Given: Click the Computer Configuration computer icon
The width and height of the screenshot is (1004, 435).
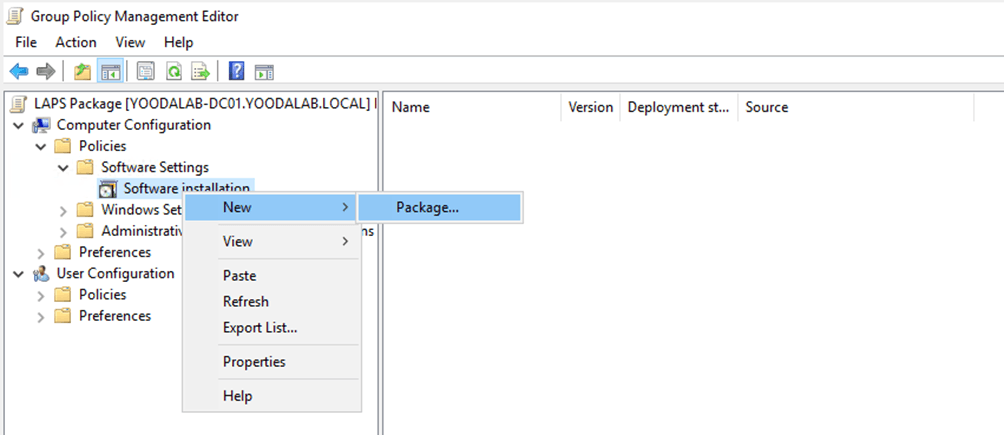Looking at the screenshot, I should [42, 125].
